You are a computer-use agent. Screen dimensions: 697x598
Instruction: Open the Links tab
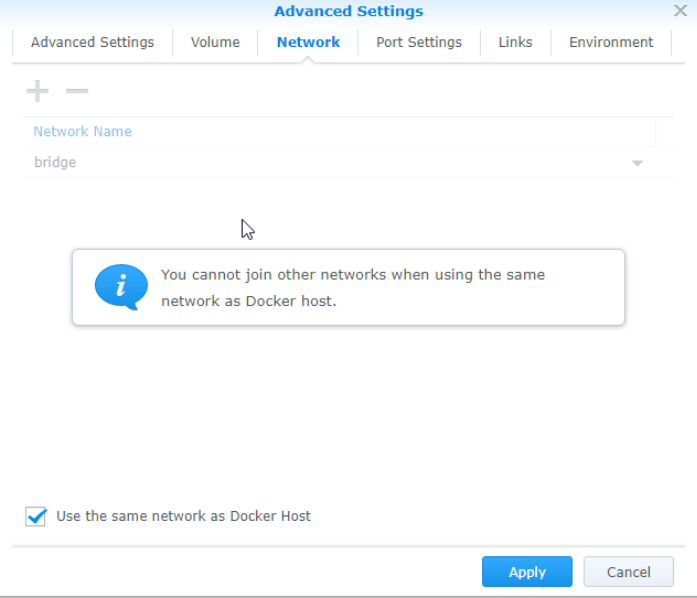tap(515, 42)
